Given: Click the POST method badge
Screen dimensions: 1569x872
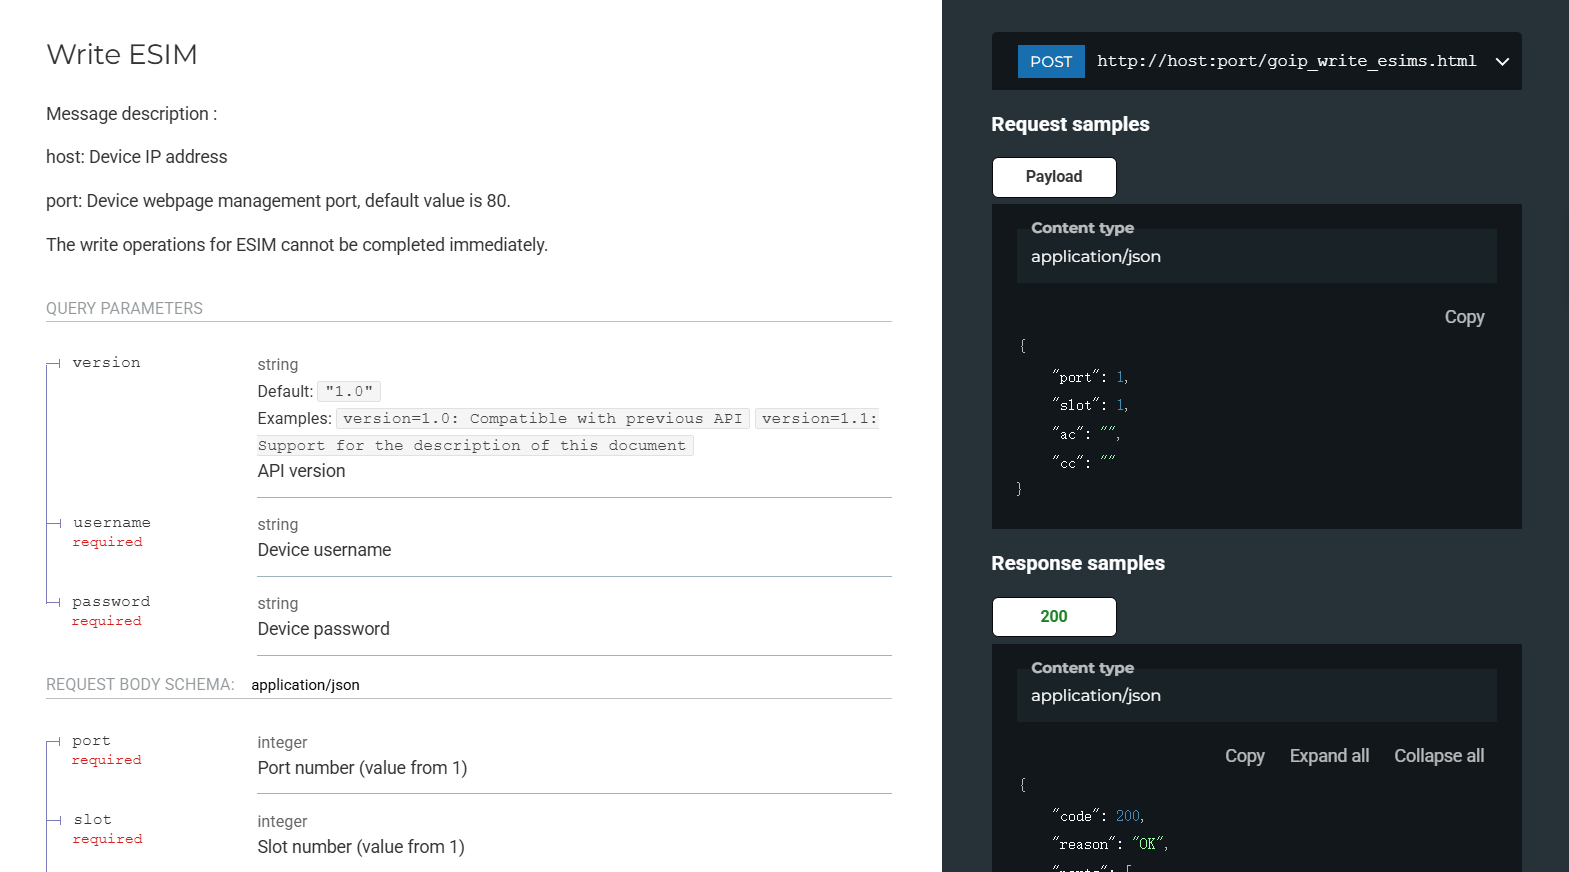Looking at the screenshot, I should point(1050,62).
